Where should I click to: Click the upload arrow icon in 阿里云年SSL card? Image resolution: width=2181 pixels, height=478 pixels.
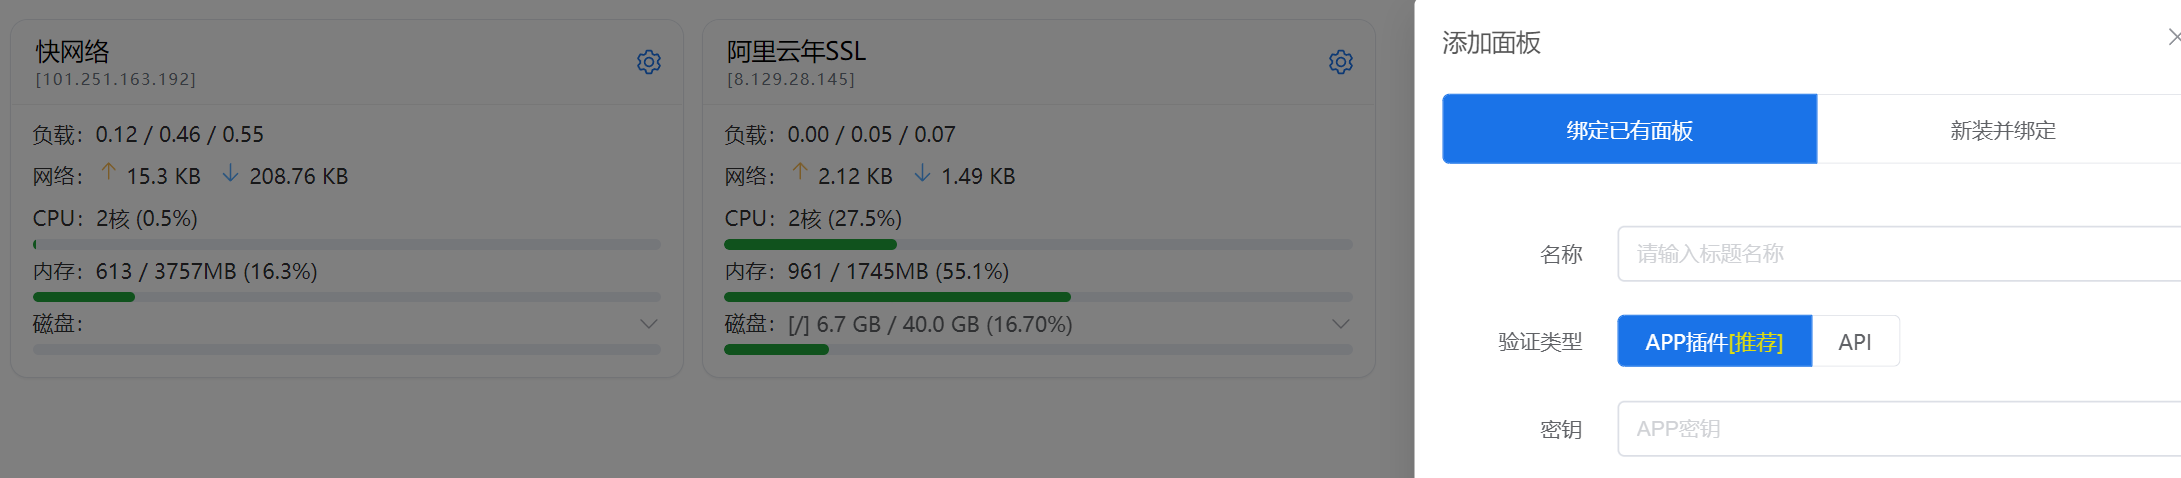(x=800, y=174)
